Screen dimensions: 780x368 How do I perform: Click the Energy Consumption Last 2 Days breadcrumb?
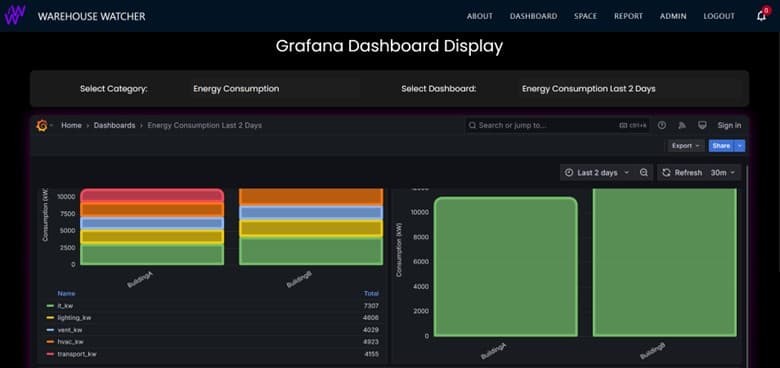(x=204, y=125)
